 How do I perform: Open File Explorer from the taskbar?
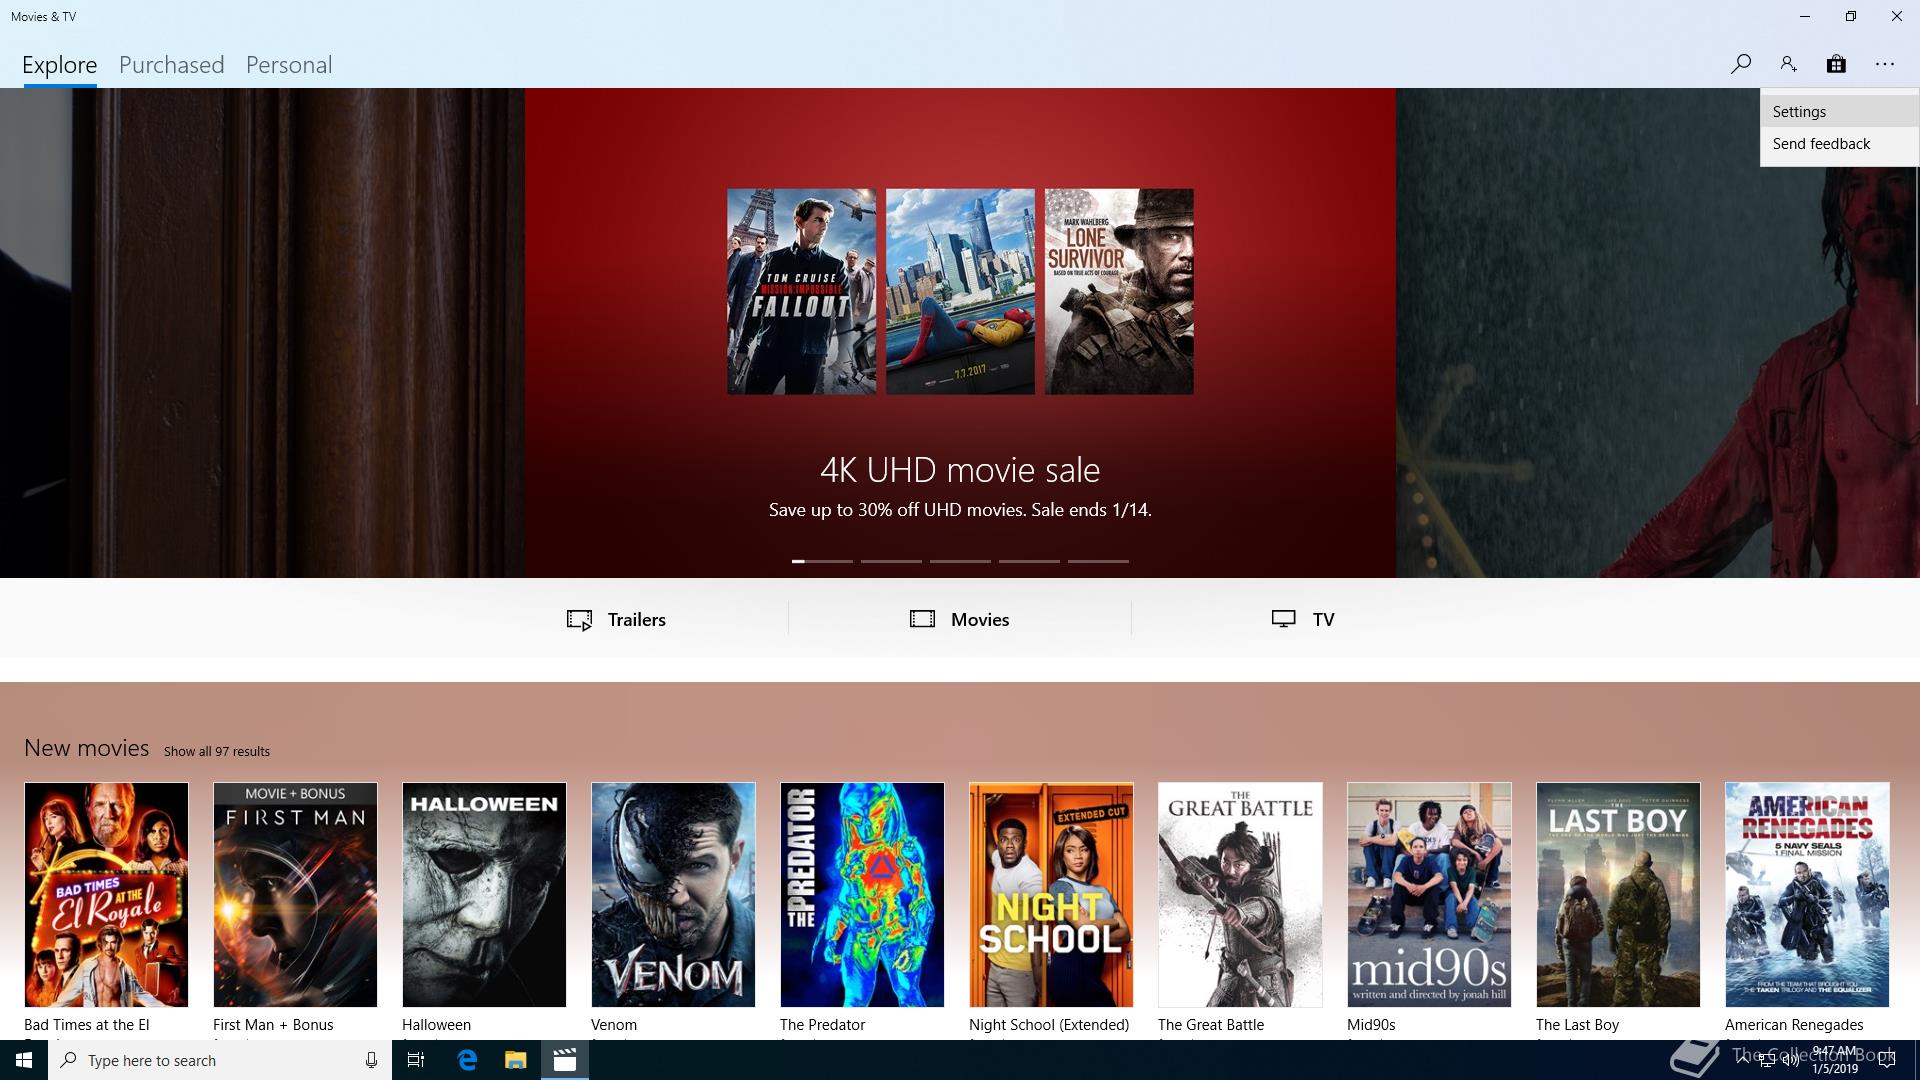click(x=515, y=1060)
